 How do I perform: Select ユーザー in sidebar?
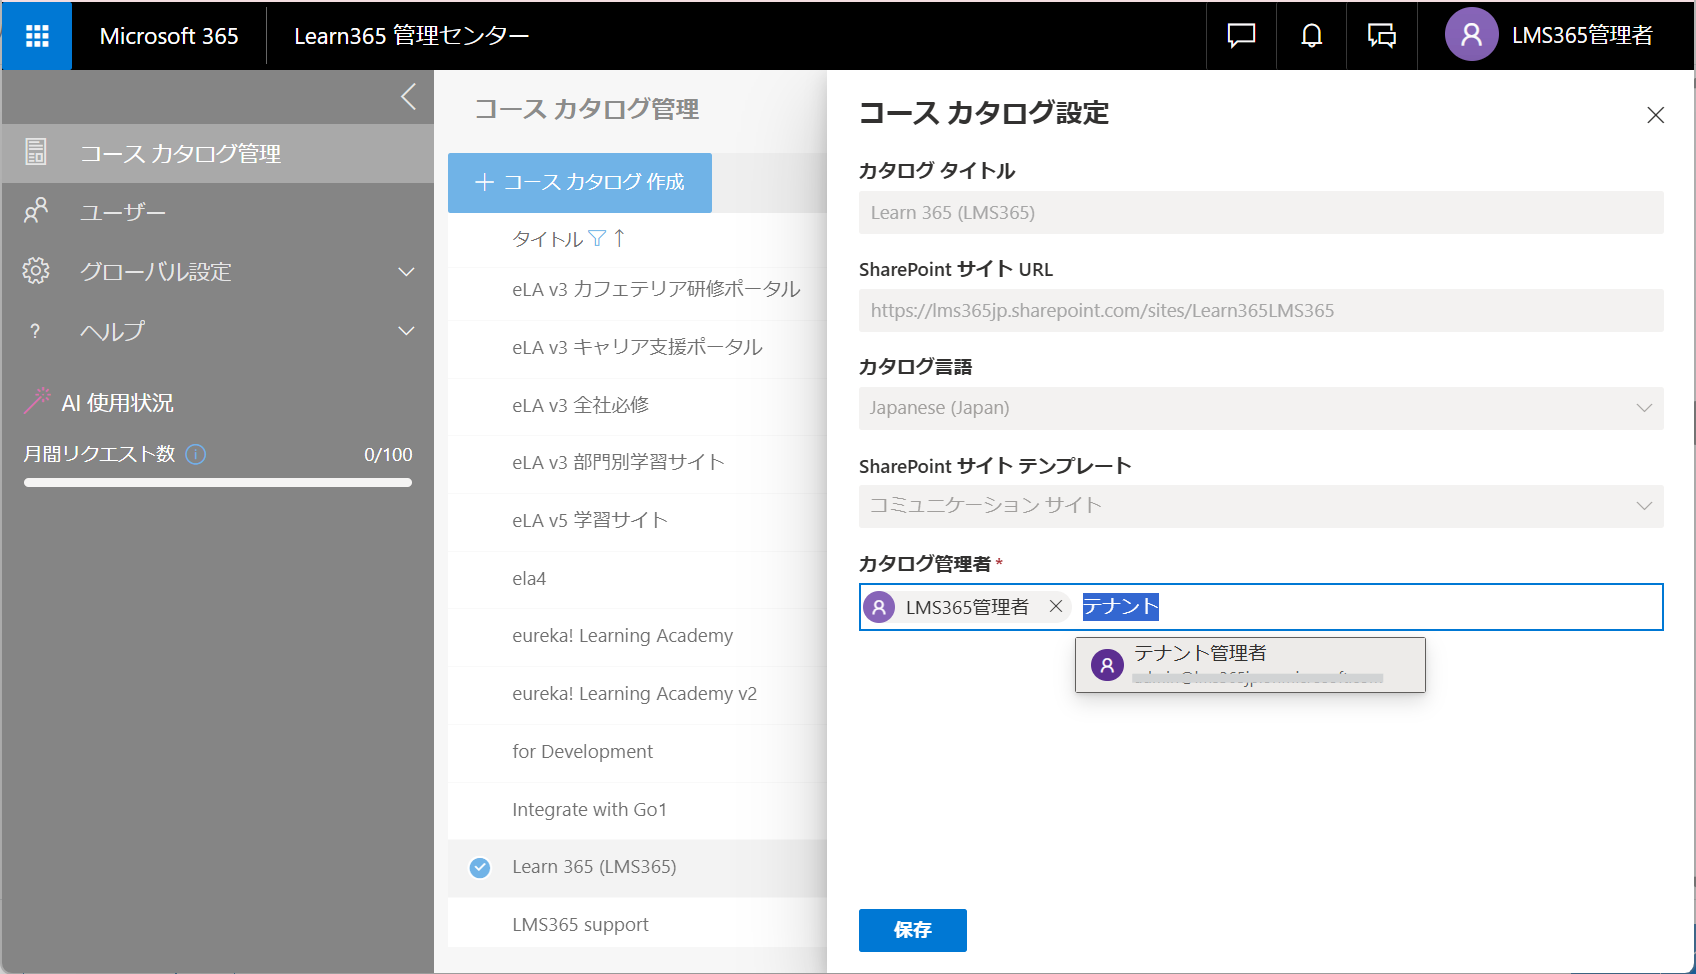pos(218,212)
